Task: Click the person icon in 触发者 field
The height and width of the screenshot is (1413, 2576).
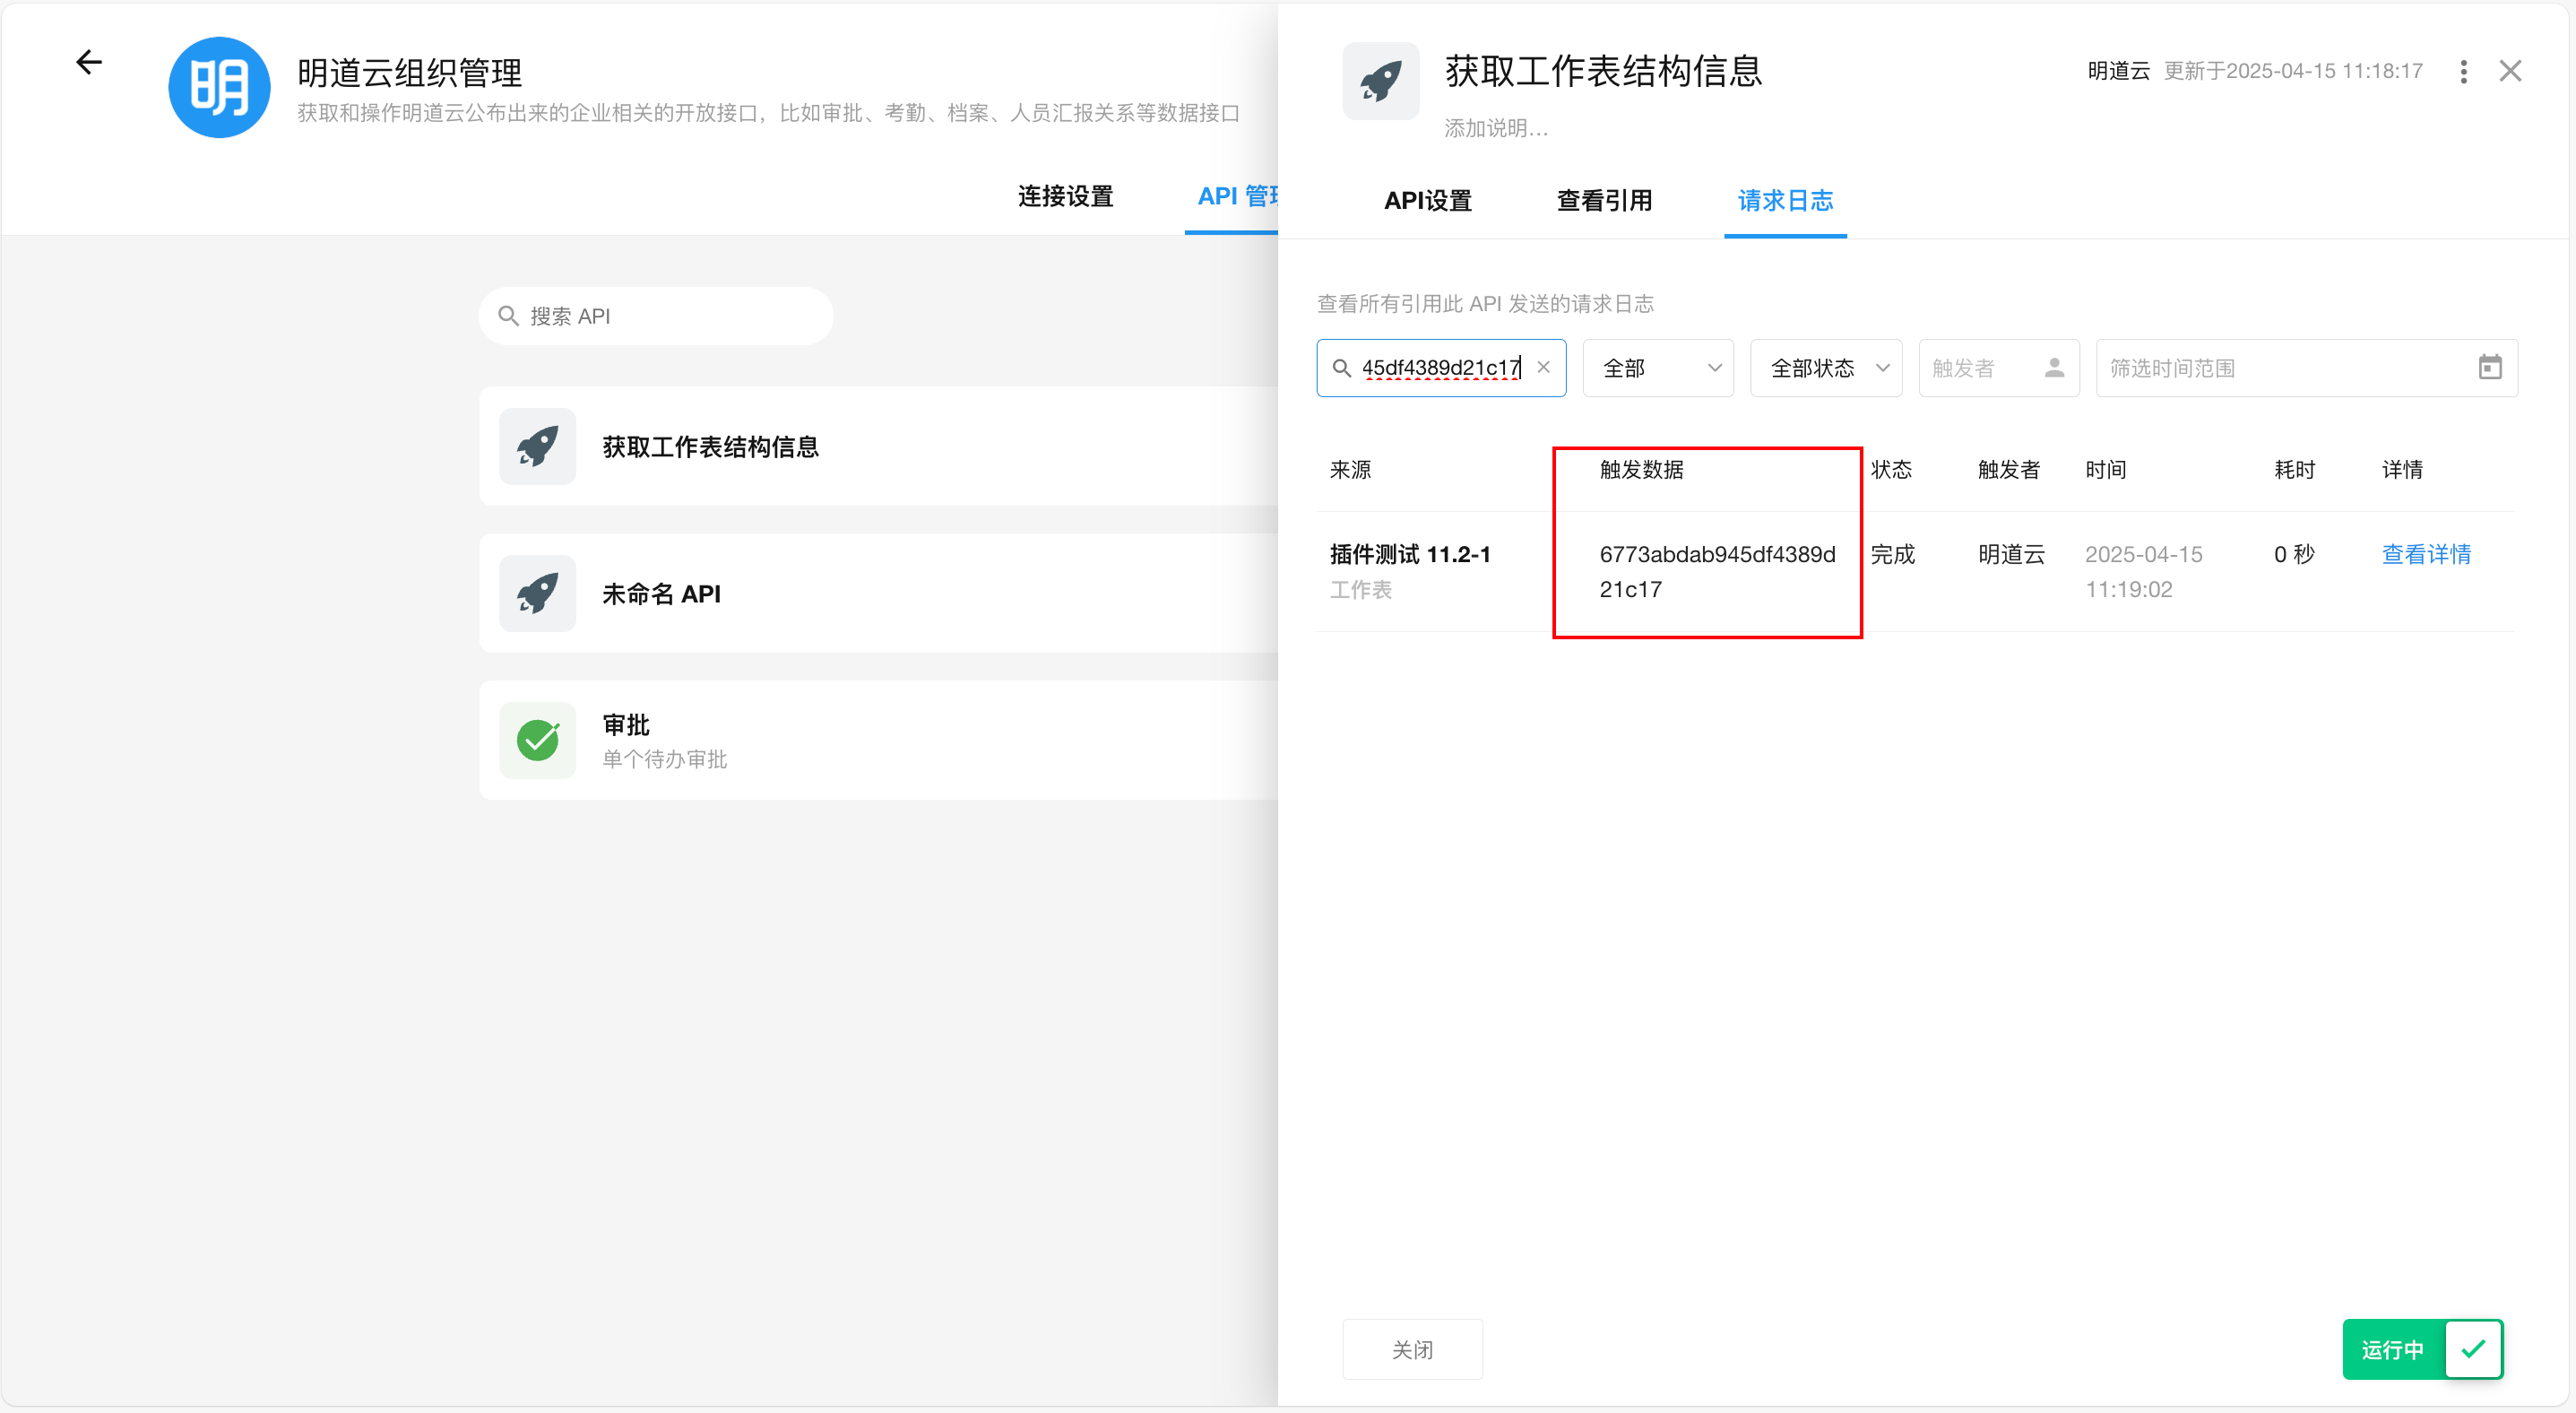Action: pos(2054,368)
